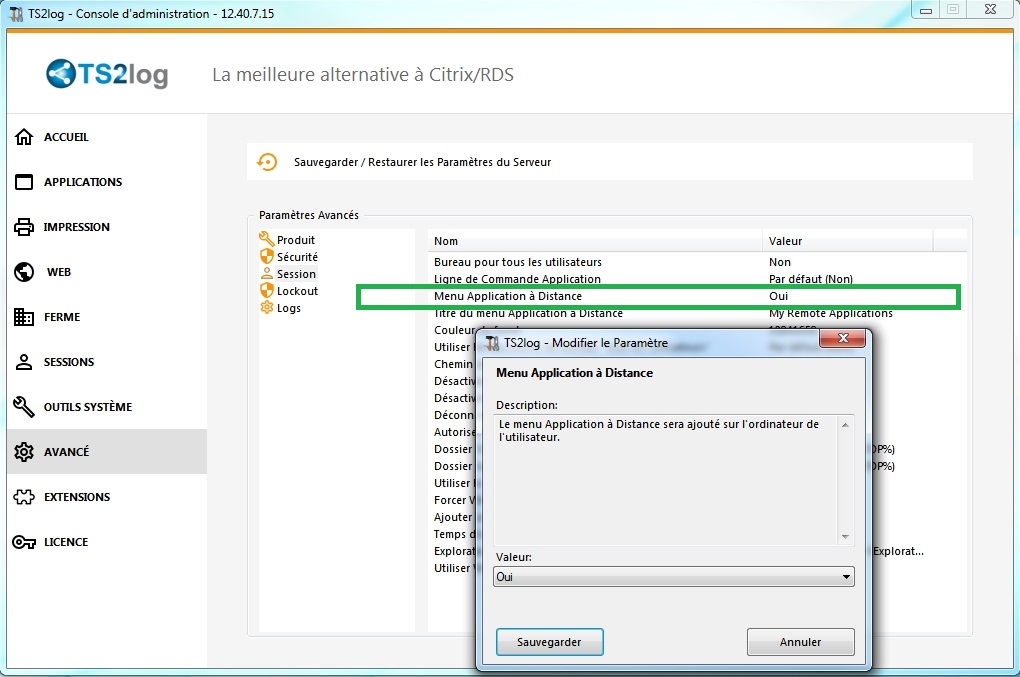Screen dimensions: 1020x677
Task: Select the Licence key icon
Action: pyautogui.click(x=24, y=542)
